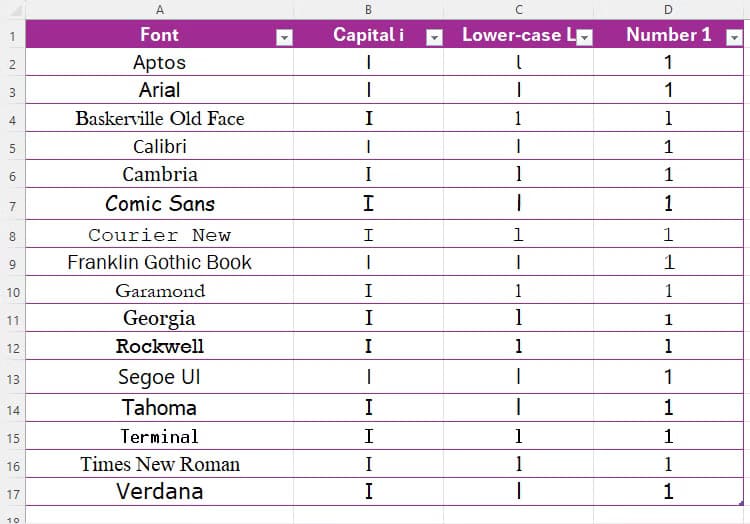The height and width of the screenshot is (524, 750).
Task: Select the Courier New cell
Action: point(159,235)
